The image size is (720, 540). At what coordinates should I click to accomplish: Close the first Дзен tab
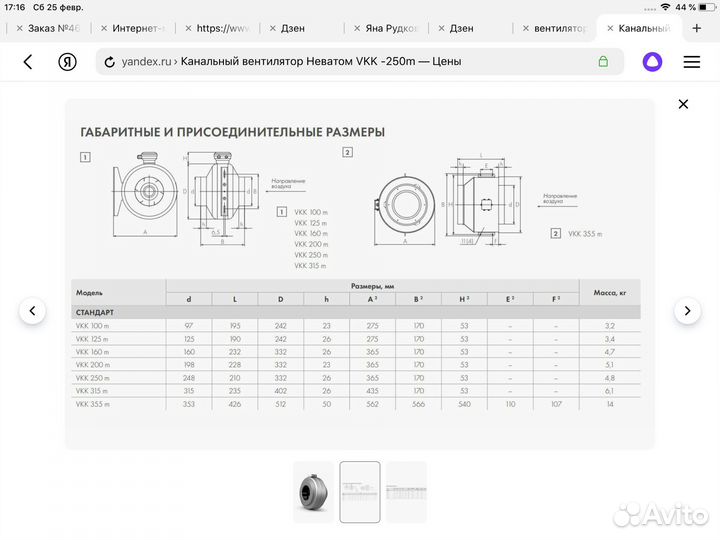point(273,28)
